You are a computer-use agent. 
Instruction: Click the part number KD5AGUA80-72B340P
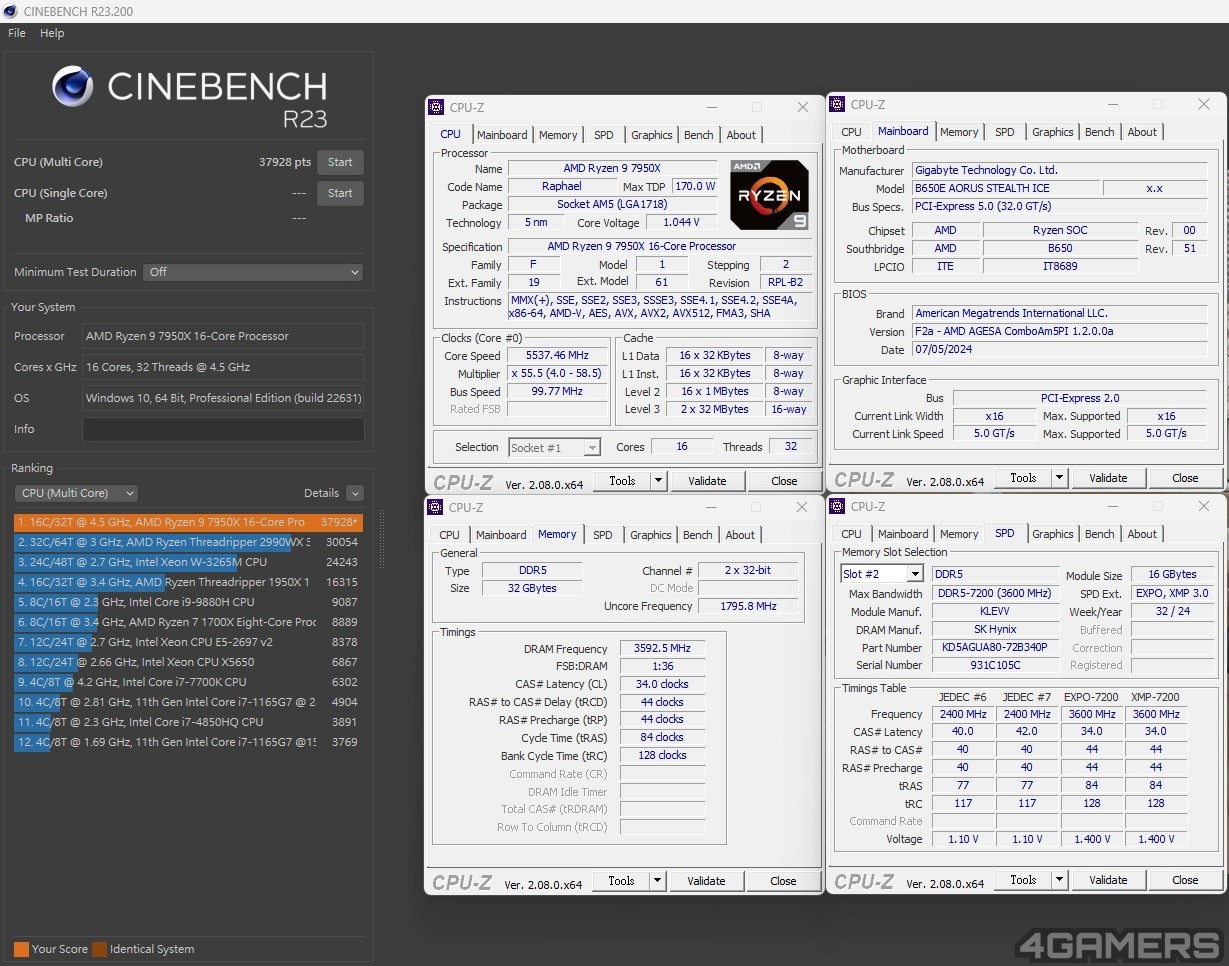click(x=995, y=647)
